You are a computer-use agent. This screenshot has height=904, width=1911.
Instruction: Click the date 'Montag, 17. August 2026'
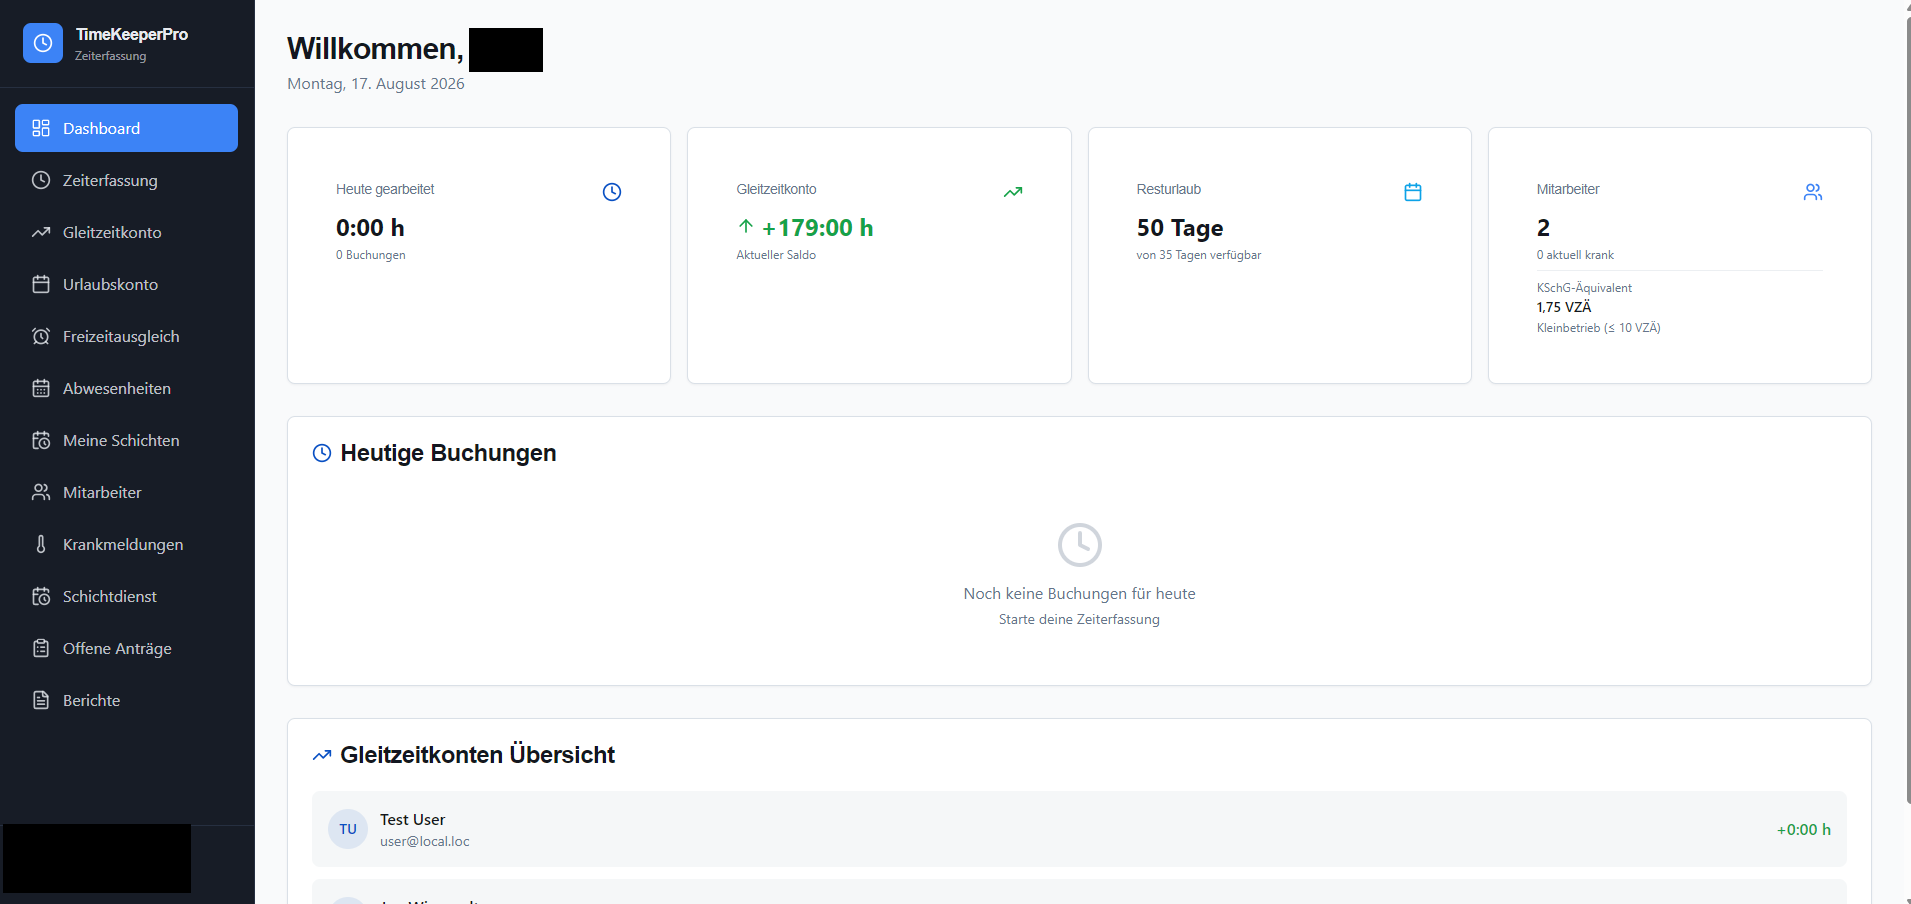tap(376, 84)
